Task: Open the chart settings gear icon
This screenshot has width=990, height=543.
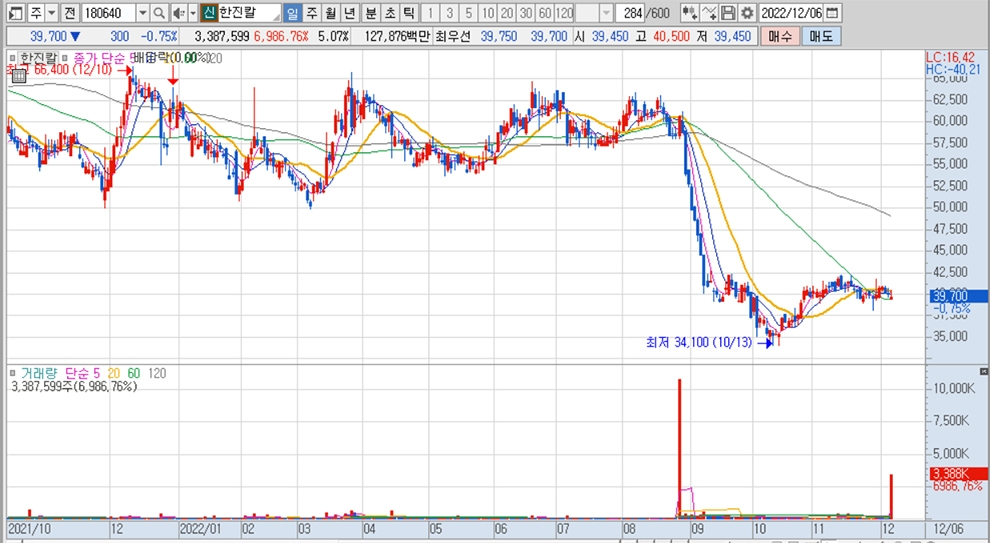Action: [x=747, y=13]
